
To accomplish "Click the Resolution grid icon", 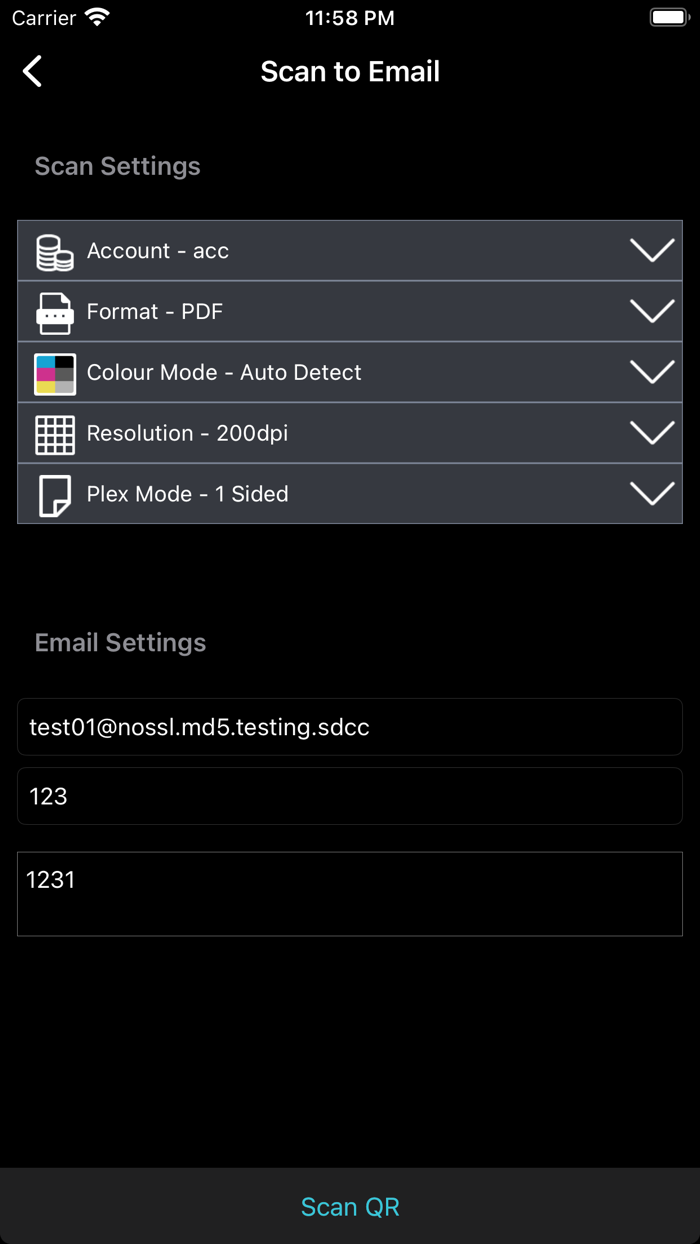I will tap(55, 433).
